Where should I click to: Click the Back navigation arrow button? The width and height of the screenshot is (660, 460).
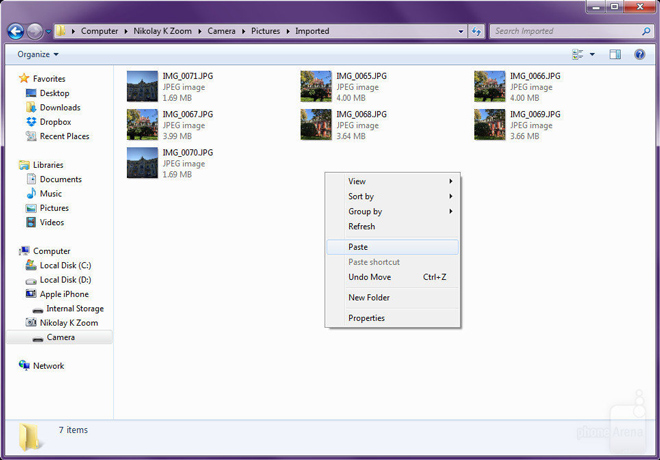pos(15,32)
